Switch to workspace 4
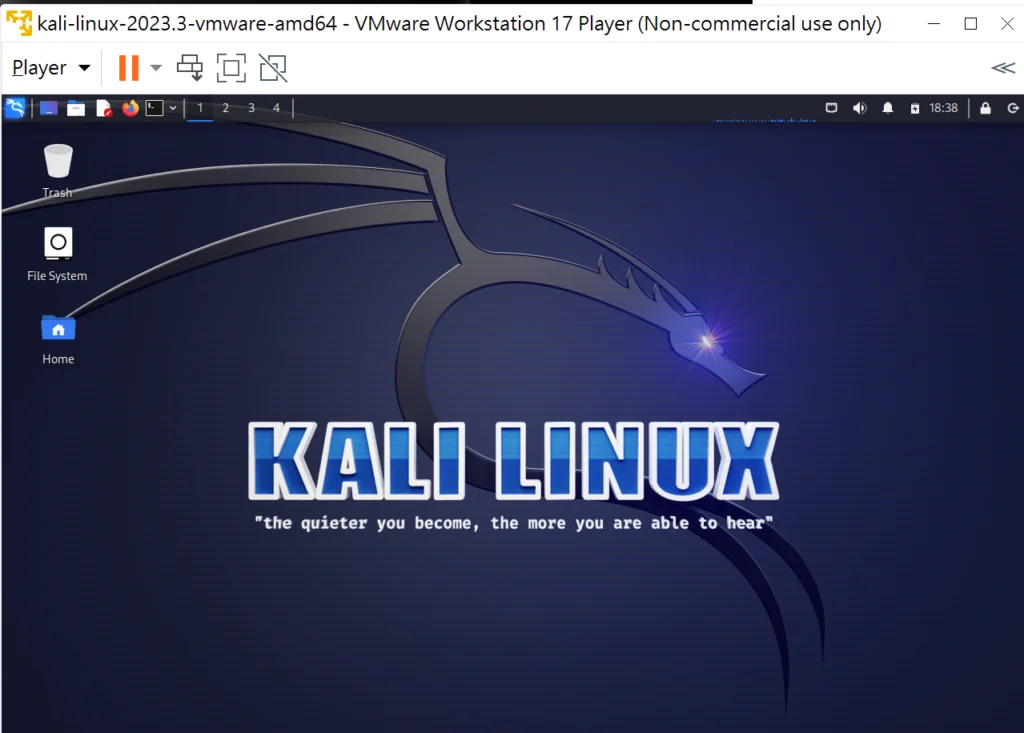 pyautogui.click(x=276, y=108)
